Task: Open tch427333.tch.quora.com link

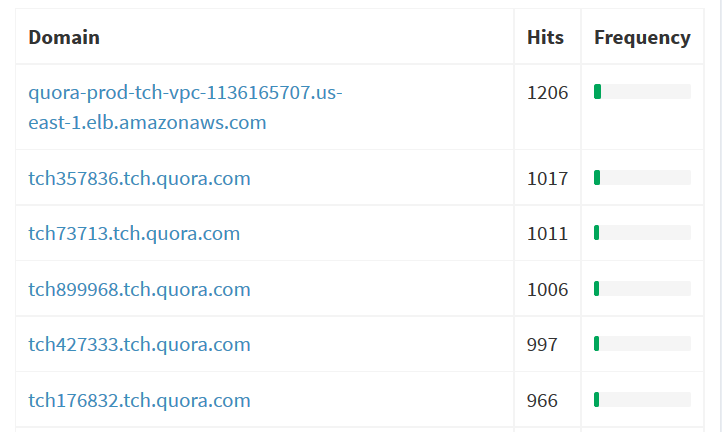Action: click(x=140, y=344)
